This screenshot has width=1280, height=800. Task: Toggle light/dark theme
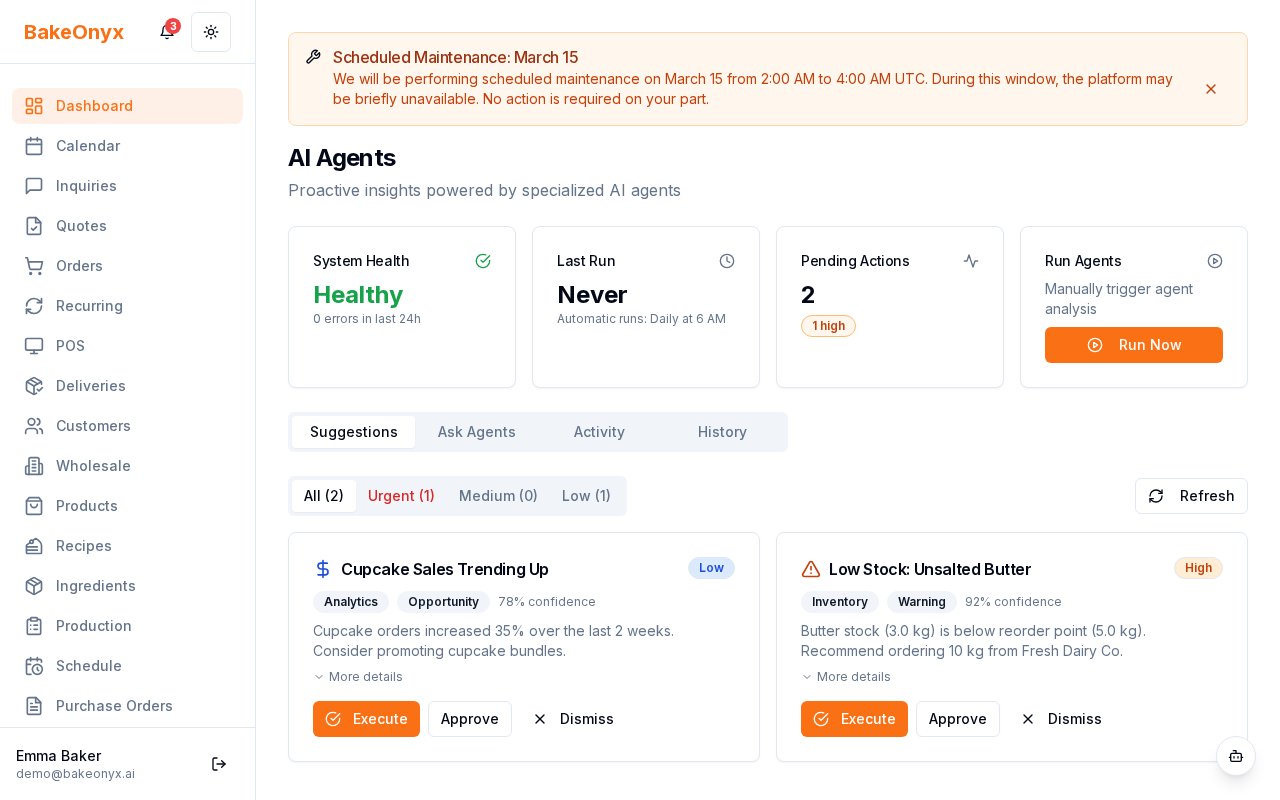point(211,32)
